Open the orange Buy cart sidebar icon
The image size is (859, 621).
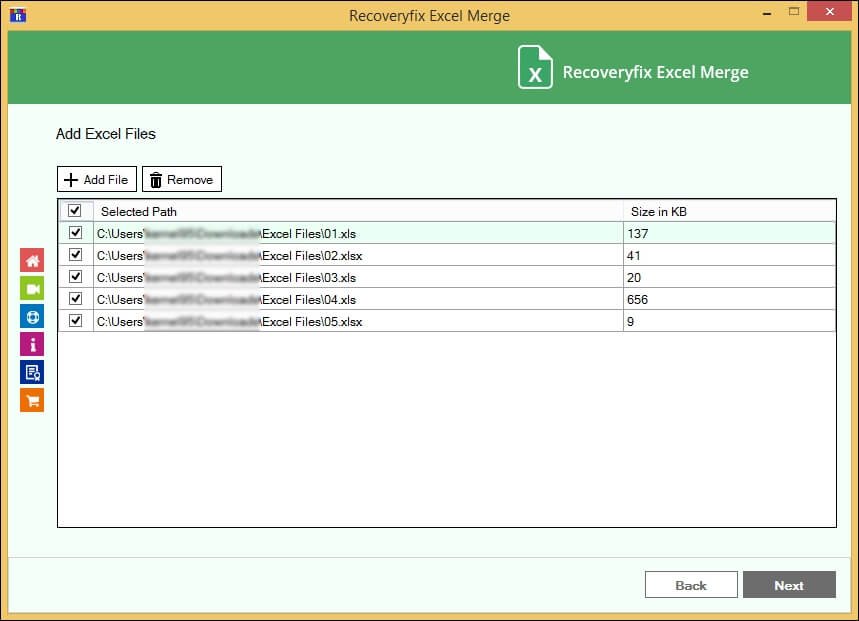click(x=32, y=400)
